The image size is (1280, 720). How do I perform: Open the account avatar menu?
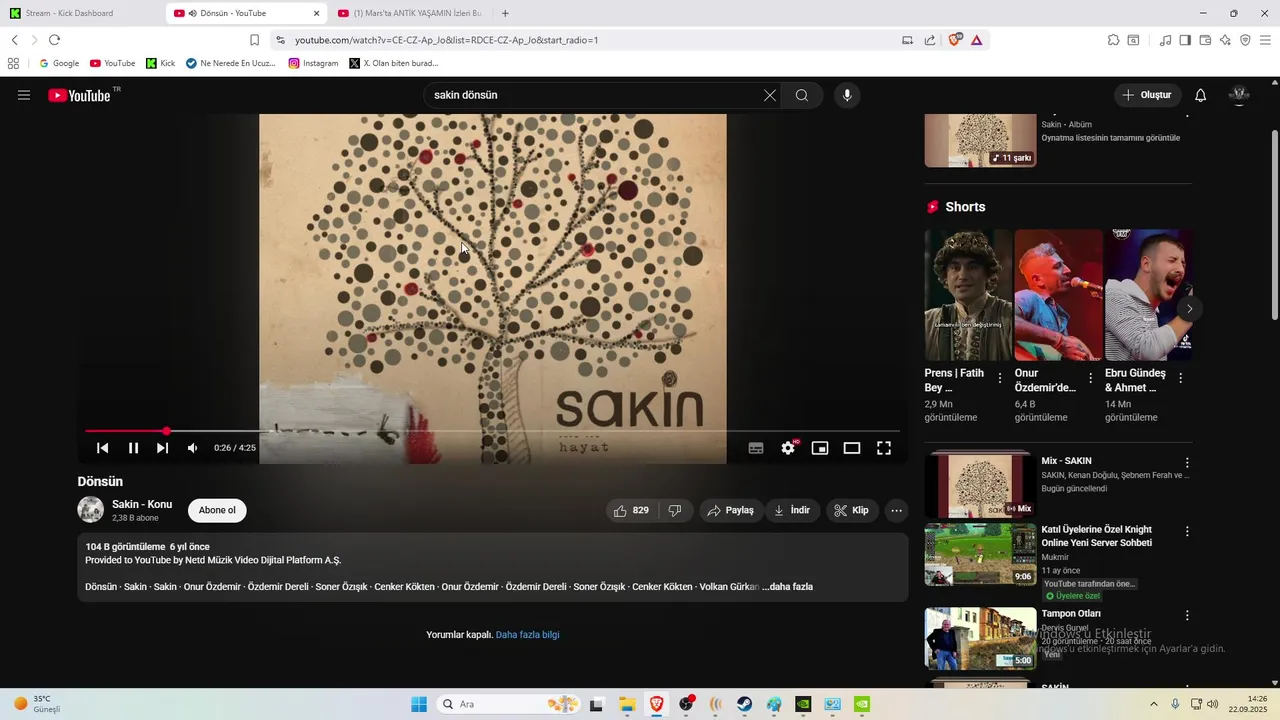(1239, 95)
